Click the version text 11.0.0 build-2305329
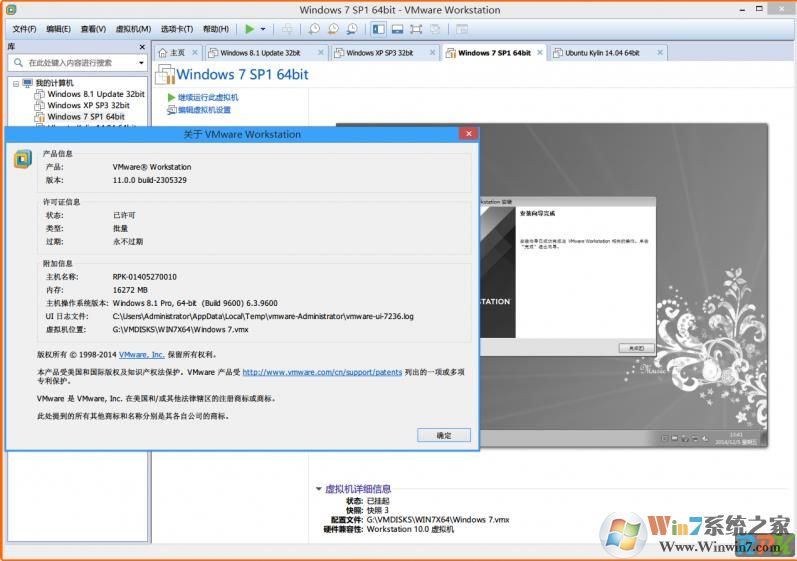 (x=149, y=180)
